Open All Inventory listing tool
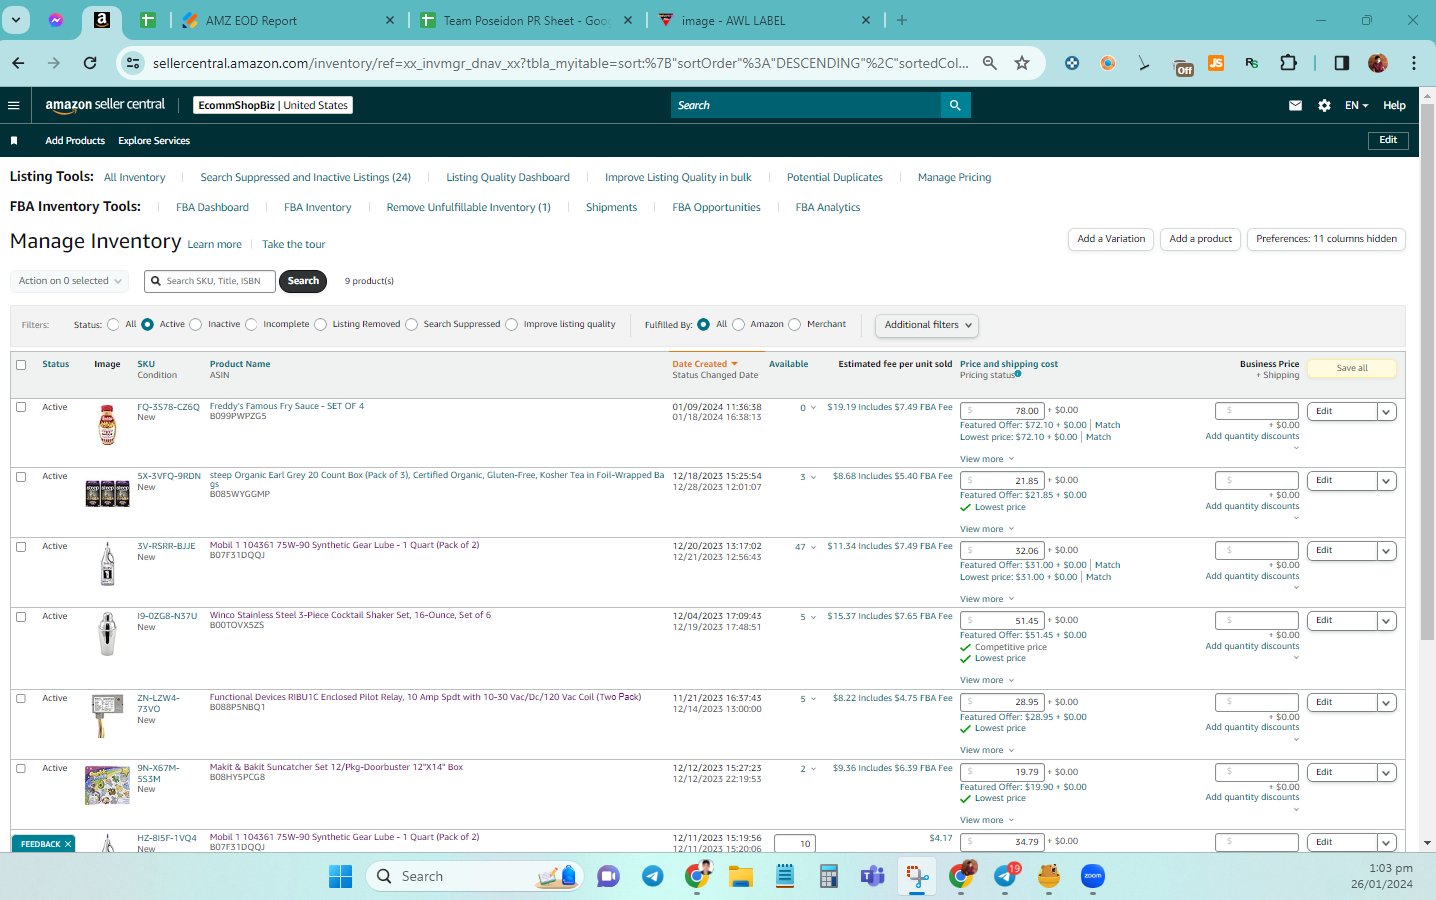 [x=134, y=178]
